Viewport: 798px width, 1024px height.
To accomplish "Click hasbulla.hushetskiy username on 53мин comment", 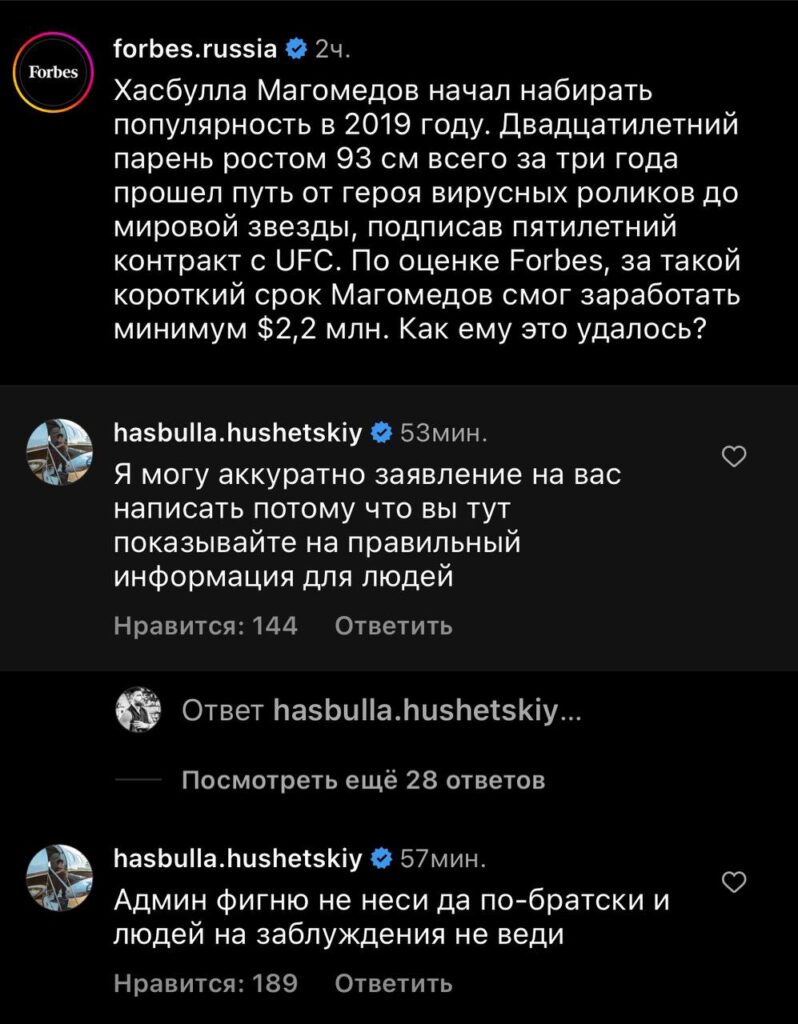I will pos(238,432).
